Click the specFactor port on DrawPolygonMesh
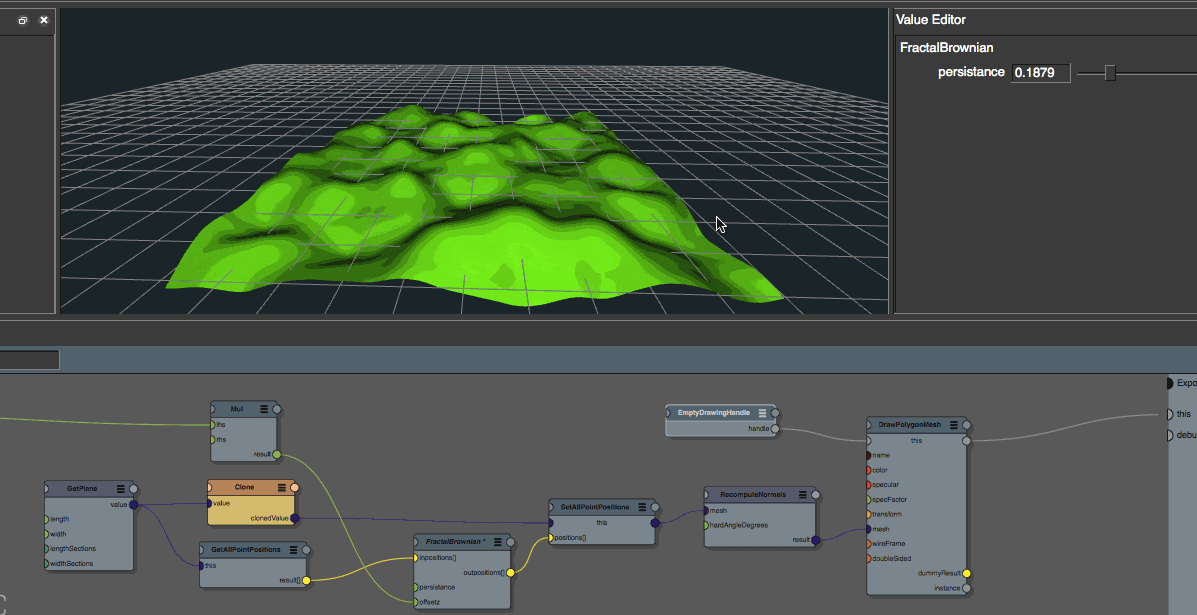 click(869, 500)
